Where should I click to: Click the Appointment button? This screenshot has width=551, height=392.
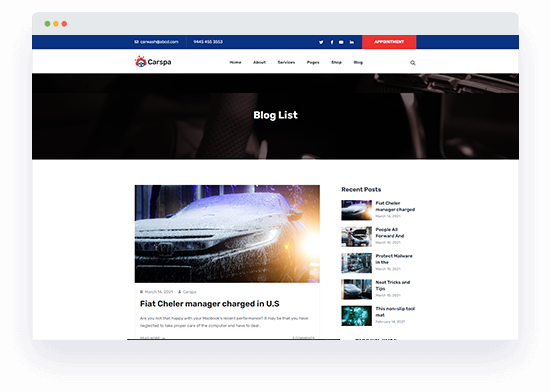tap(389, 42)
